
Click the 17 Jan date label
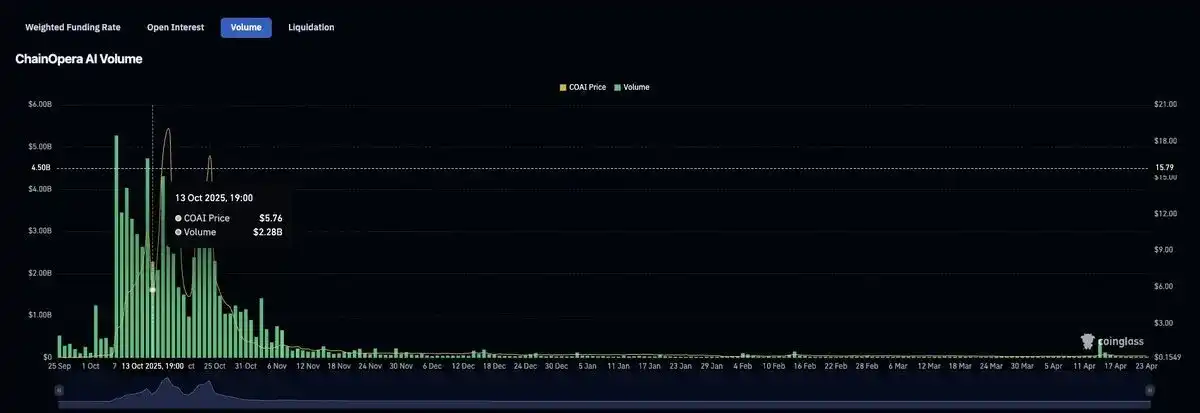click(650, 366)
